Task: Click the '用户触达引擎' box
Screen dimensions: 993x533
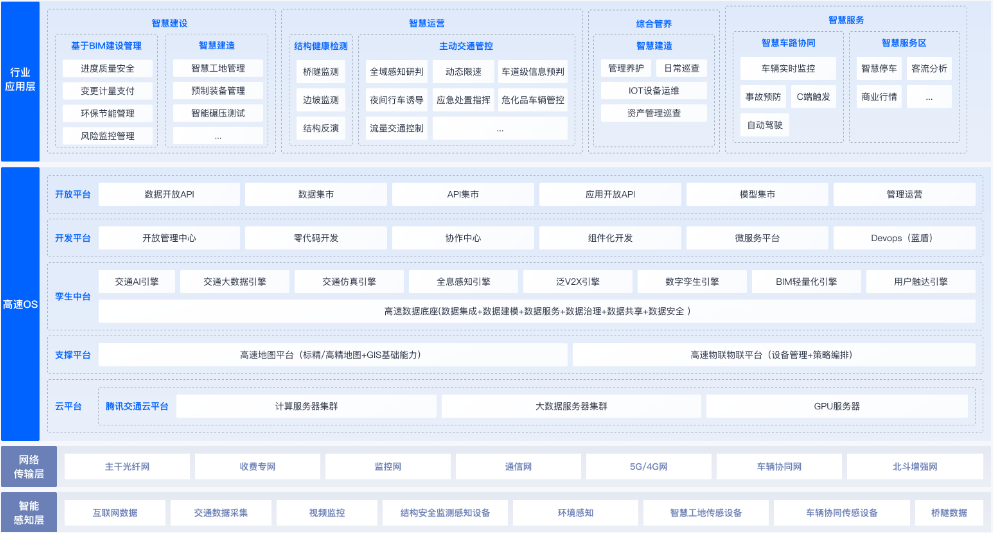Action: tap(921, 282)
